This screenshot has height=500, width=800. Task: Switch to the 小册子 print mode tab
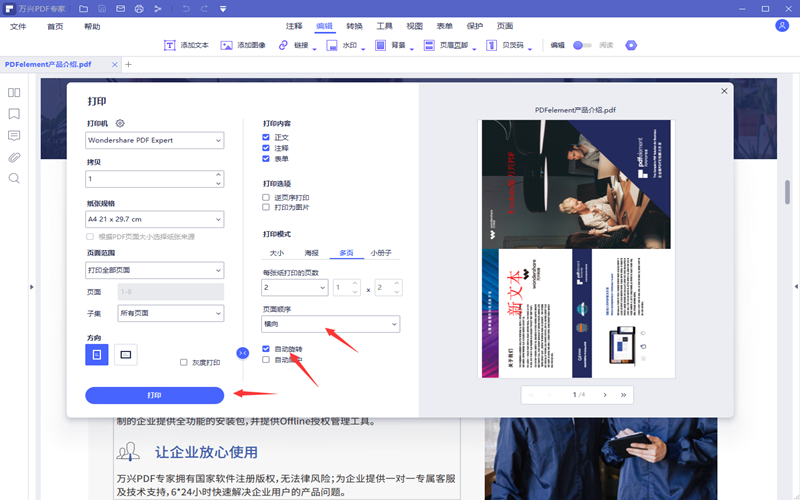pyautogui.click(x=381, y=253)
